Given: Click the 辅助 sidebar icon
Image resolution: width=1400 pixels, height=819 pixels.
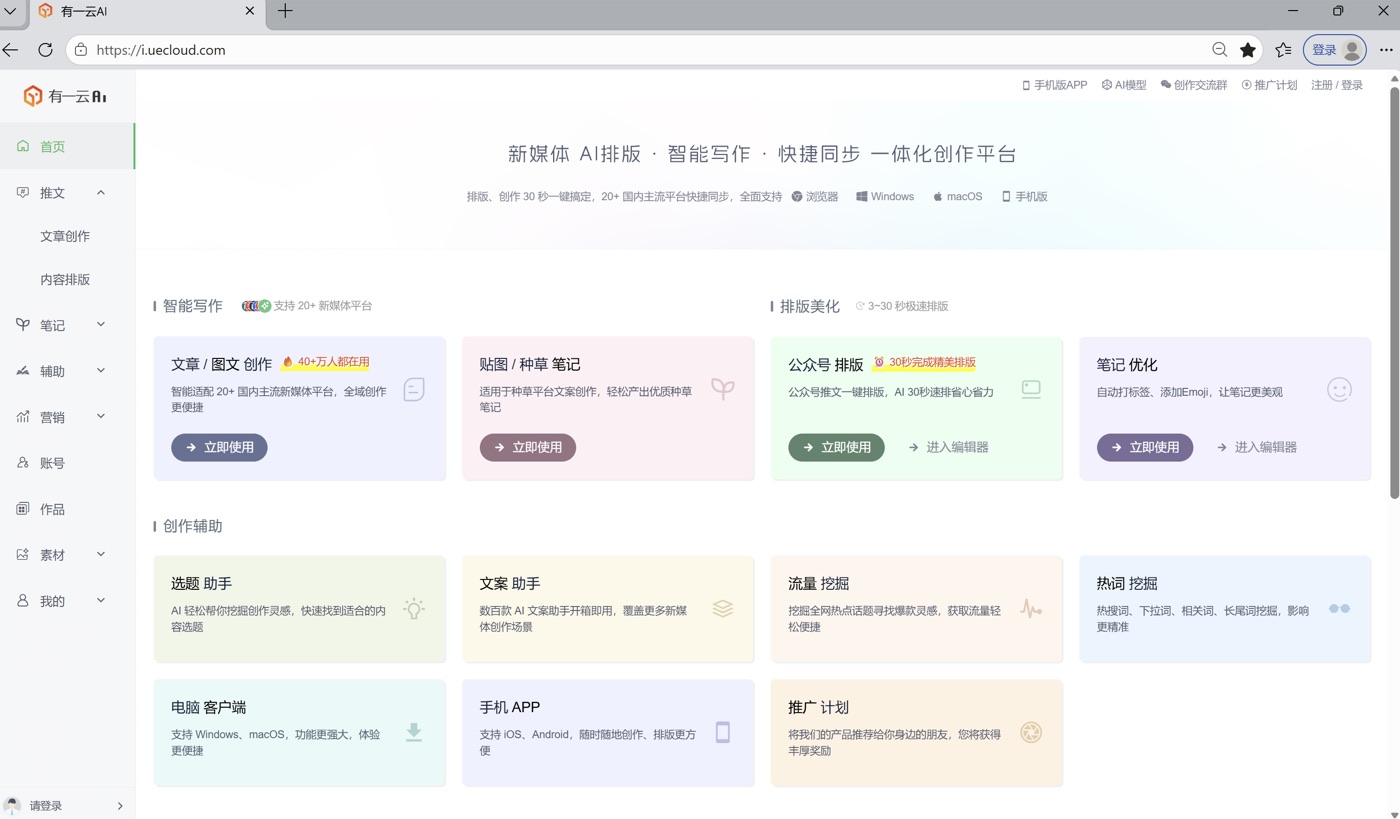Looking at the screenshot, I should (x=23, y=370).
